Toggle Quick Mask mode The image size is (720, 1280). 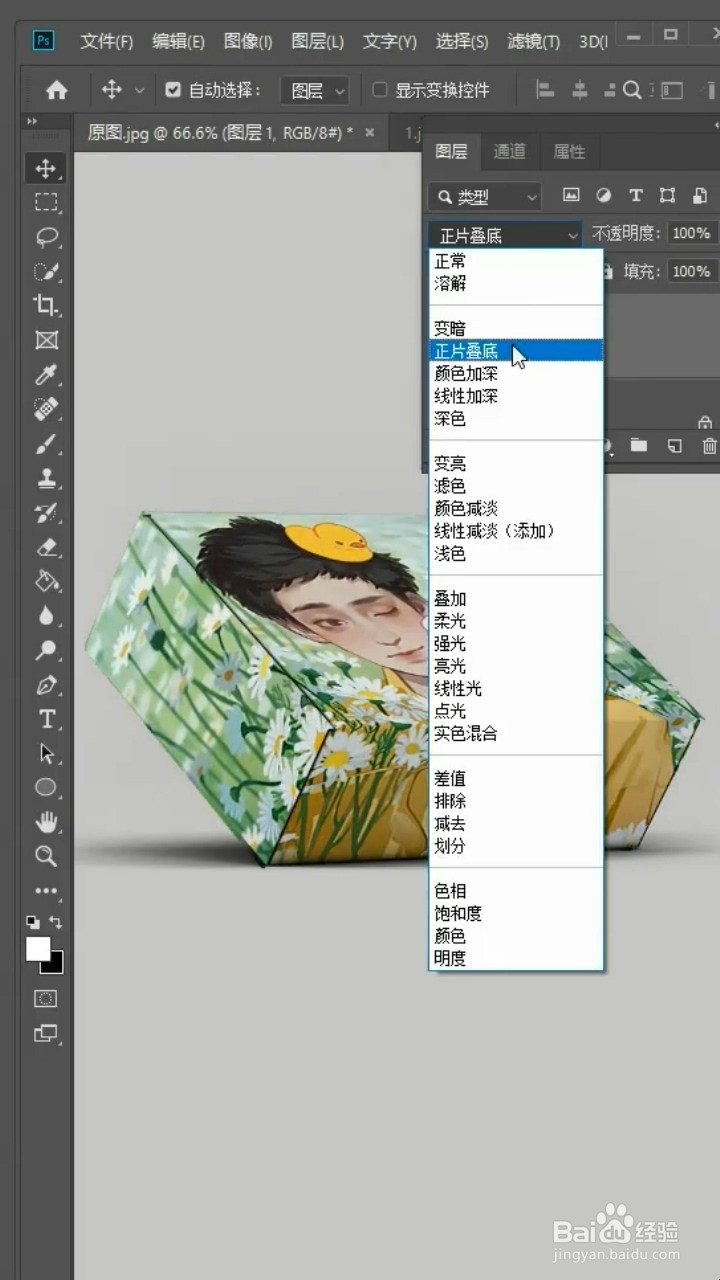(x=46, y=998)
